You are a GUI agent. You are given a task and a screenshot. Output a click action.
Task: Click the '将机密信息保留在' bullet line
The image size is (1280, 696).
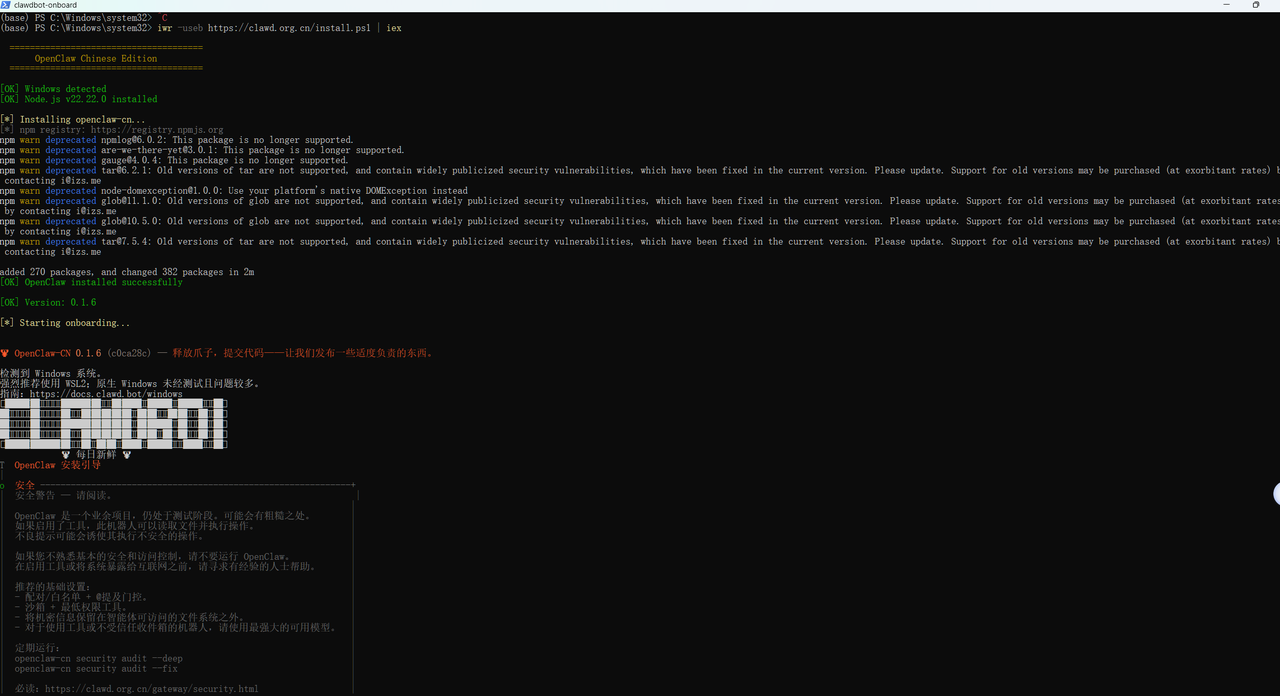click(130, 618)
